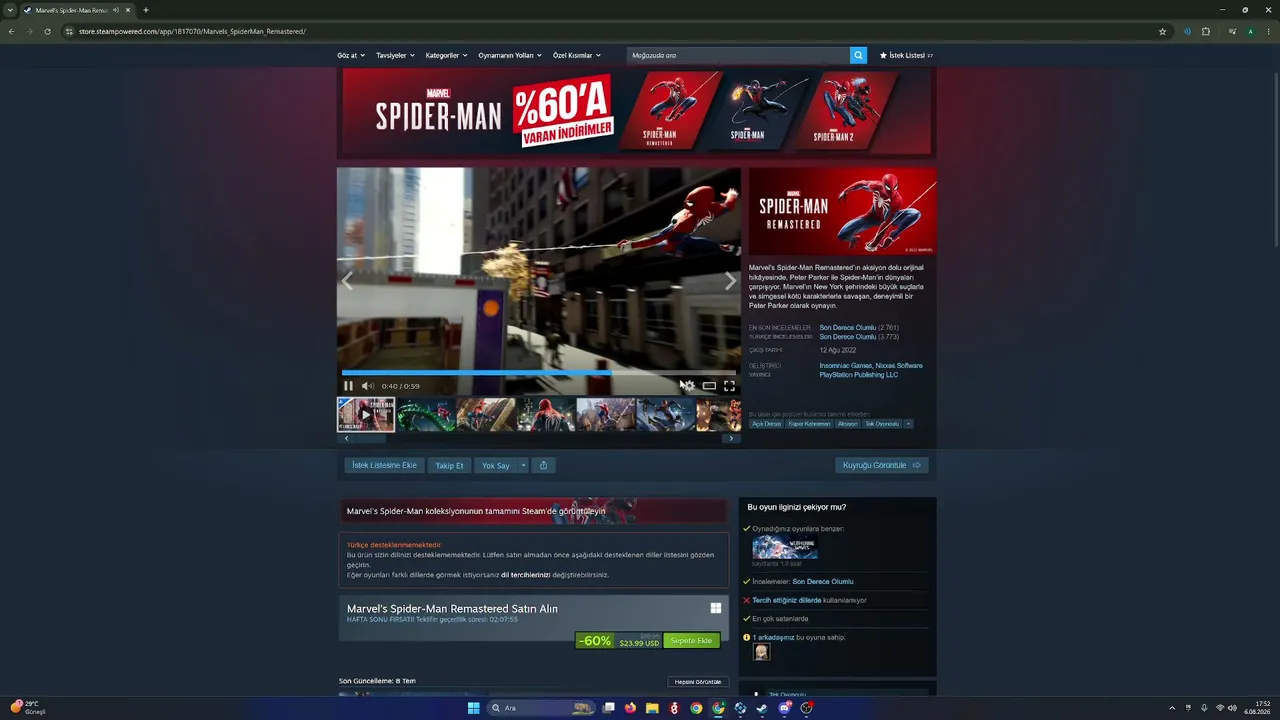
Task: Expand the 'Kategoriler' menu
Action: pos(446,55)
